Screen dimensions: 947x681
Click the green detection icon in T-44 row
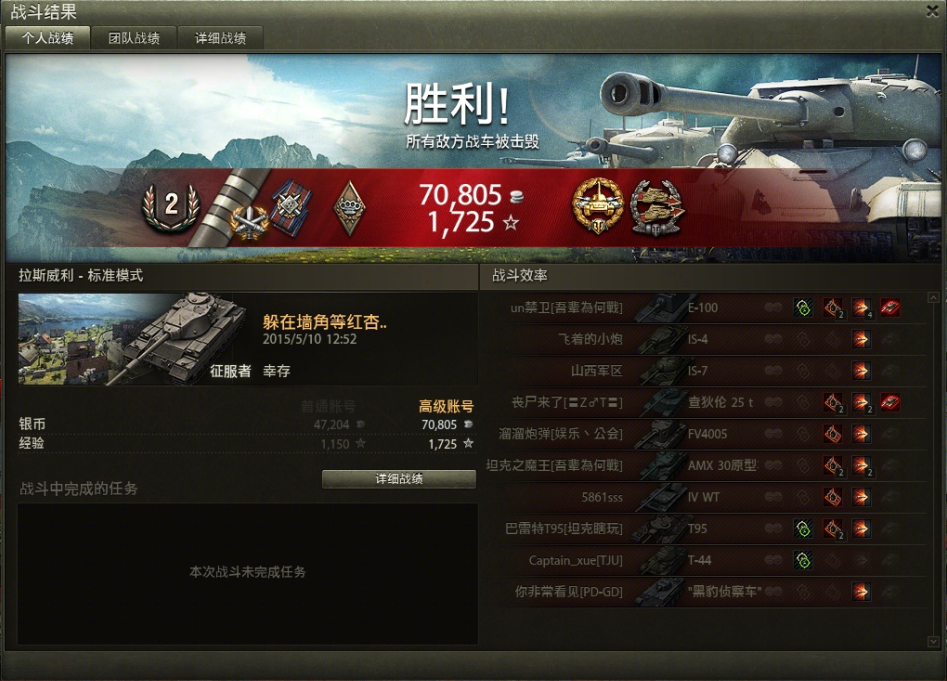tap(803, 560)
